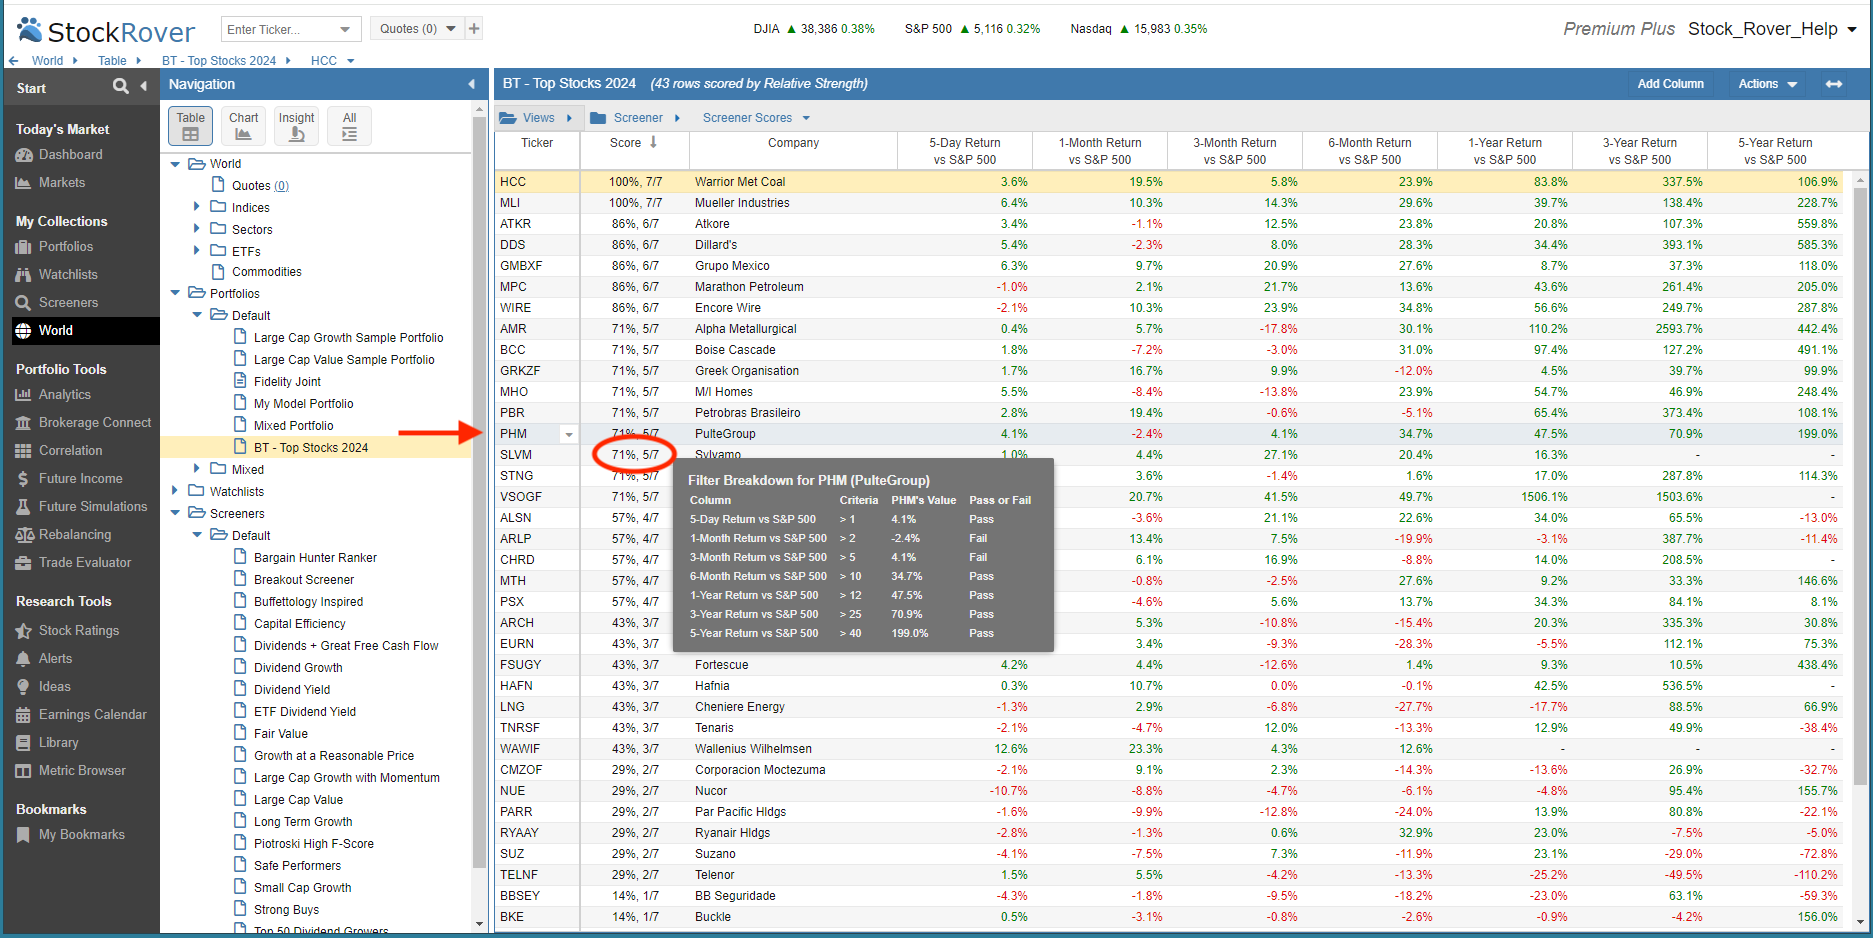The image size is (1873, 938).
Task: Click the Quotes (0) link in tree
Action: [260, 185]
